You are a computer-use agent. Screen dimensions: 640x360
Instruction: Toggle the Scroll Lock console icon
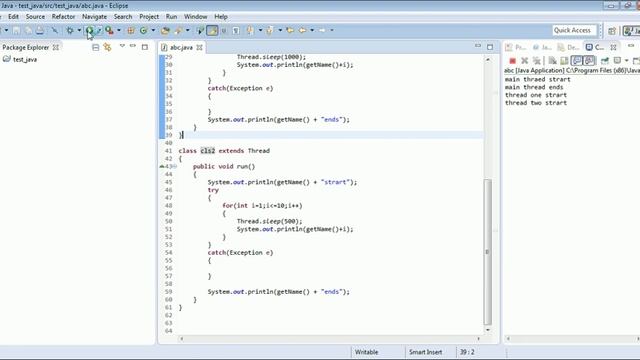[x=564, y=61]
